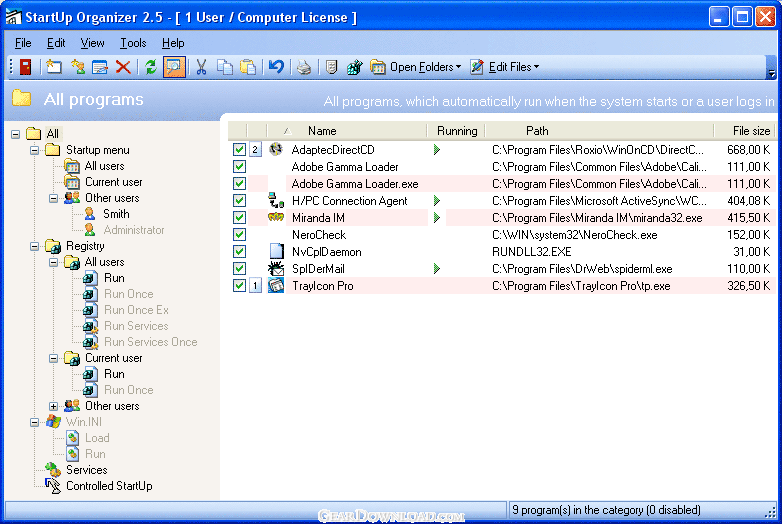Select Controlled StartUp in the tree
The height and width of the screenshot is (524, 782).
pyautogui.click(x=109, y=486)
